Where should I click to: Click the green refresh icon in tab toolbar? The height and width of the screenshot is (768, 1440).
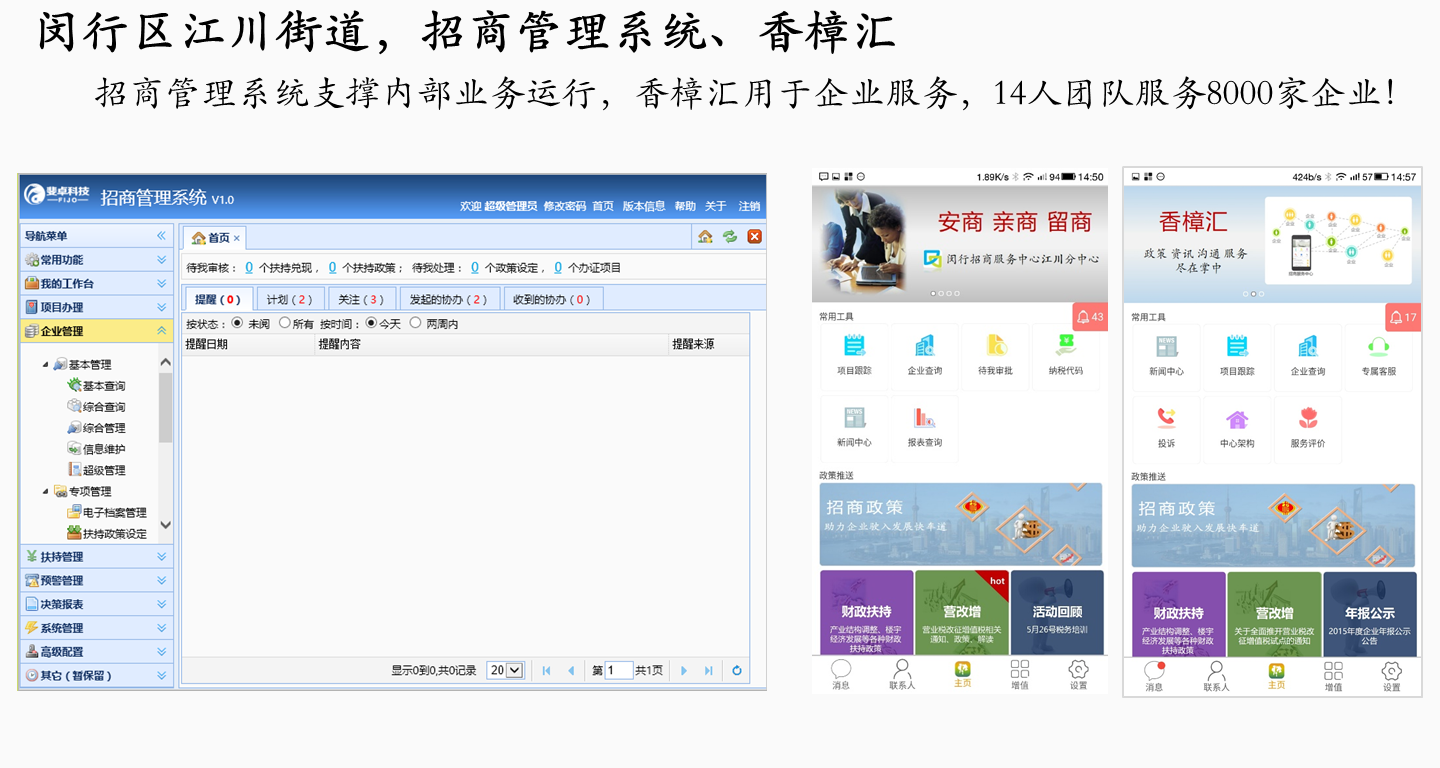[x=730, y=237]
